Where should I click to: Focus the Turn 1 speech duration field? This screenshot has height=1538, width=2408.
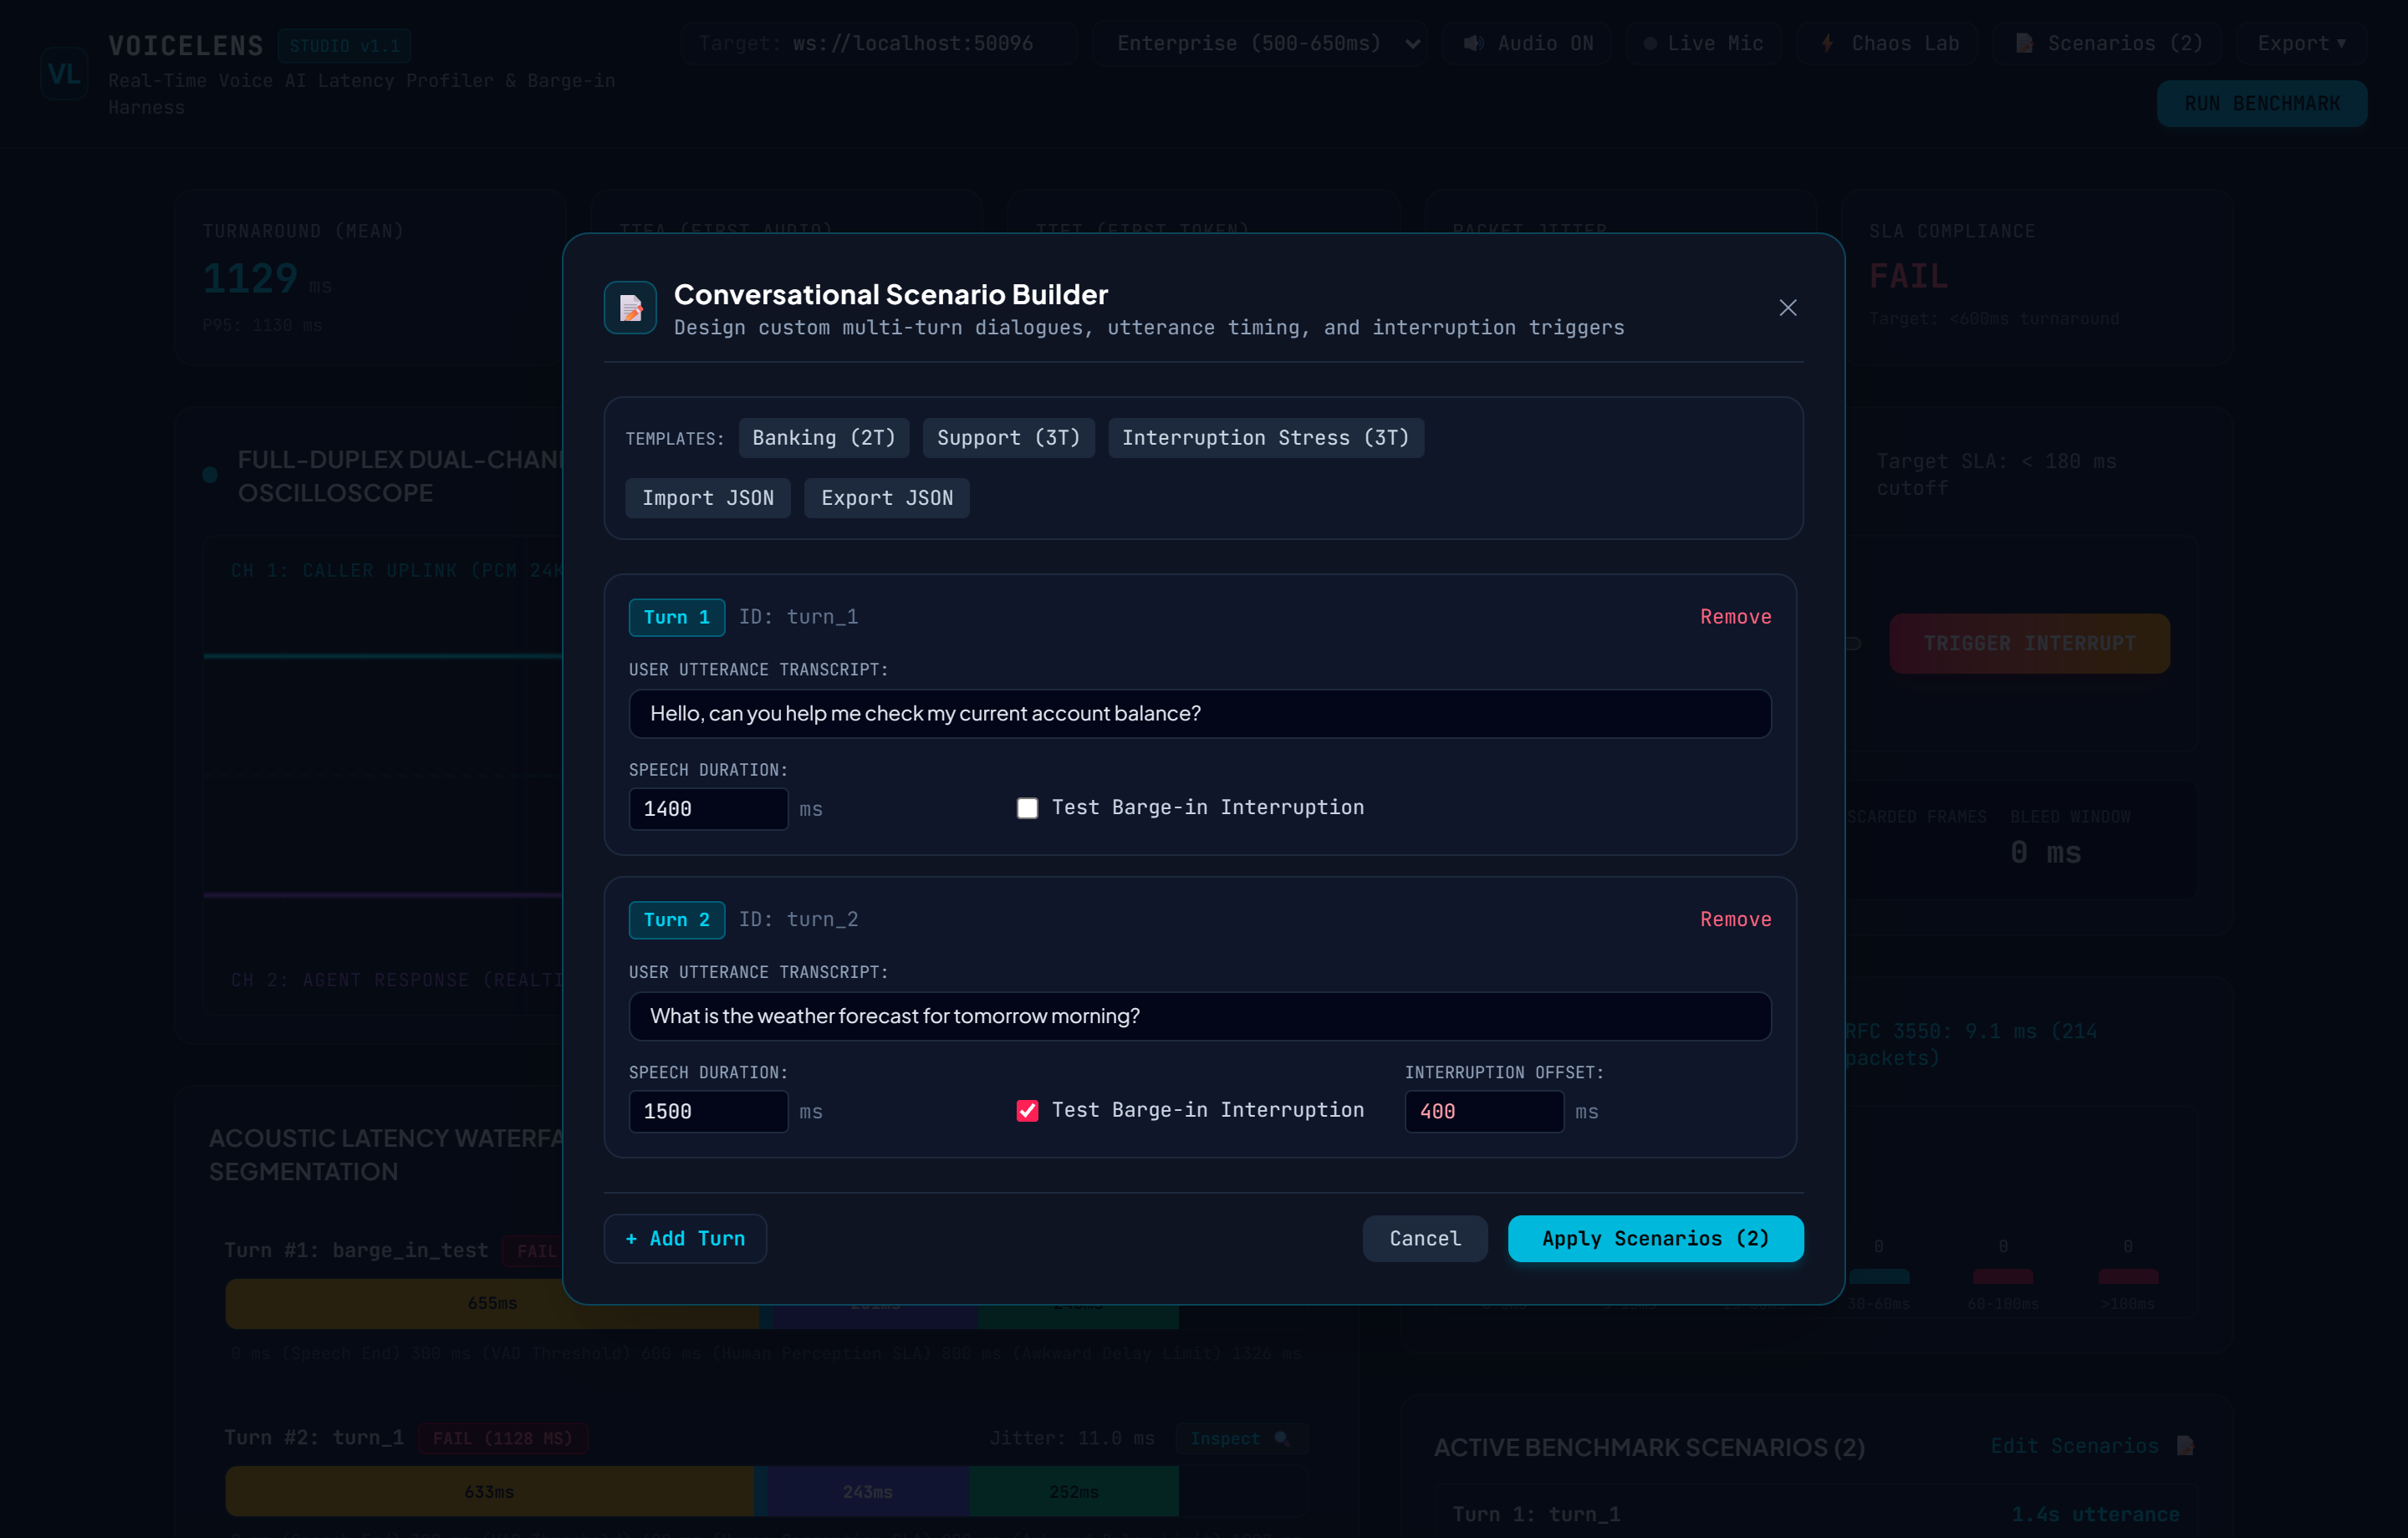tap(708, 808)
